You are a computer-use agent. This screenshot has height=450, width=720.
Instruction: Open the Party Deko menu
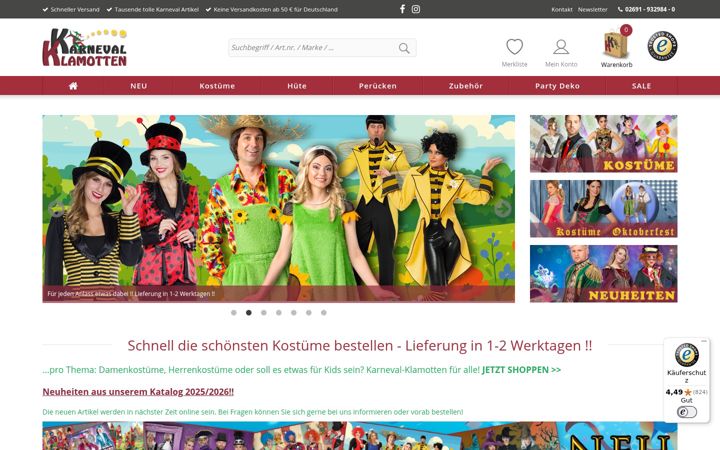(x=557, y=86)
